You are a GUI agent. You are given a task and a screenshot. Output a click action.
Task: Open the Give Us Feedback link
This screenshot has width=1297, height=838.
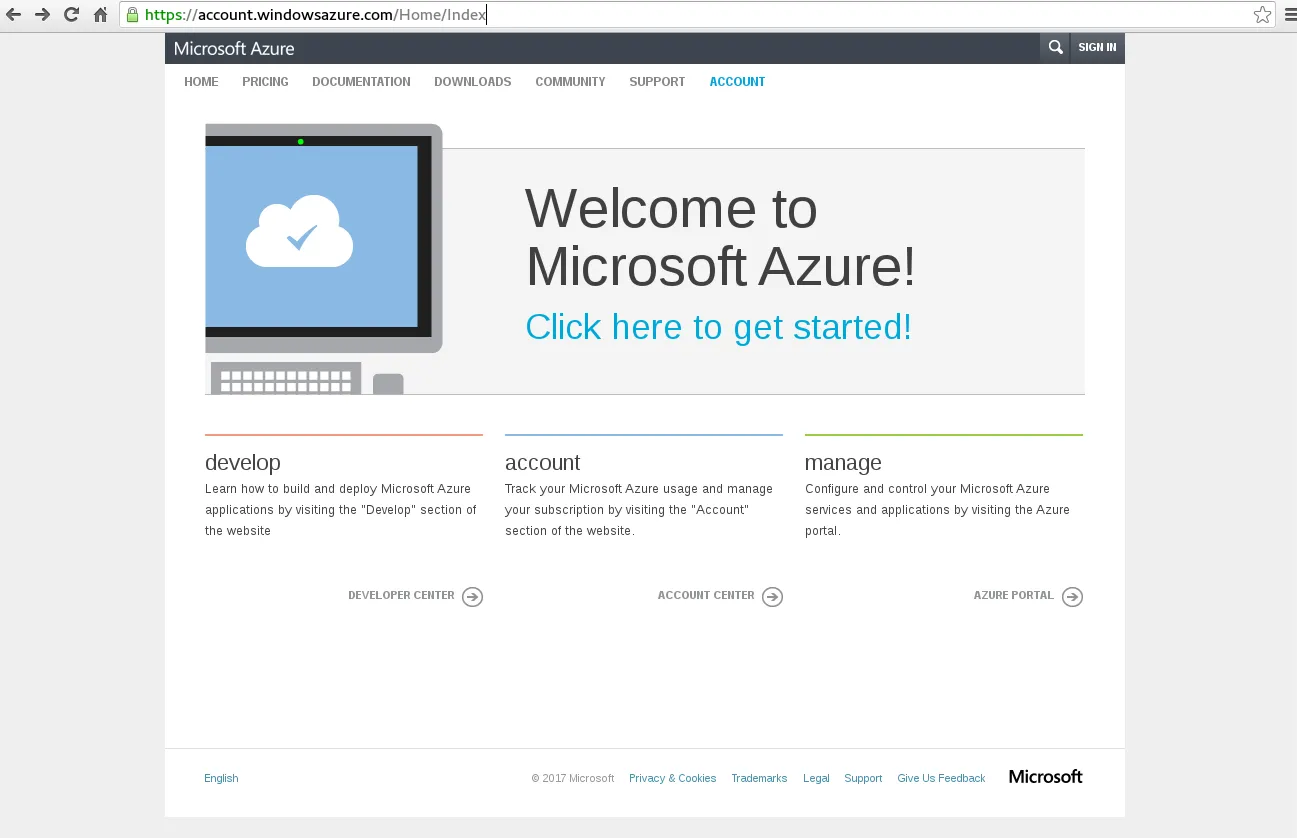pos(941,778)
